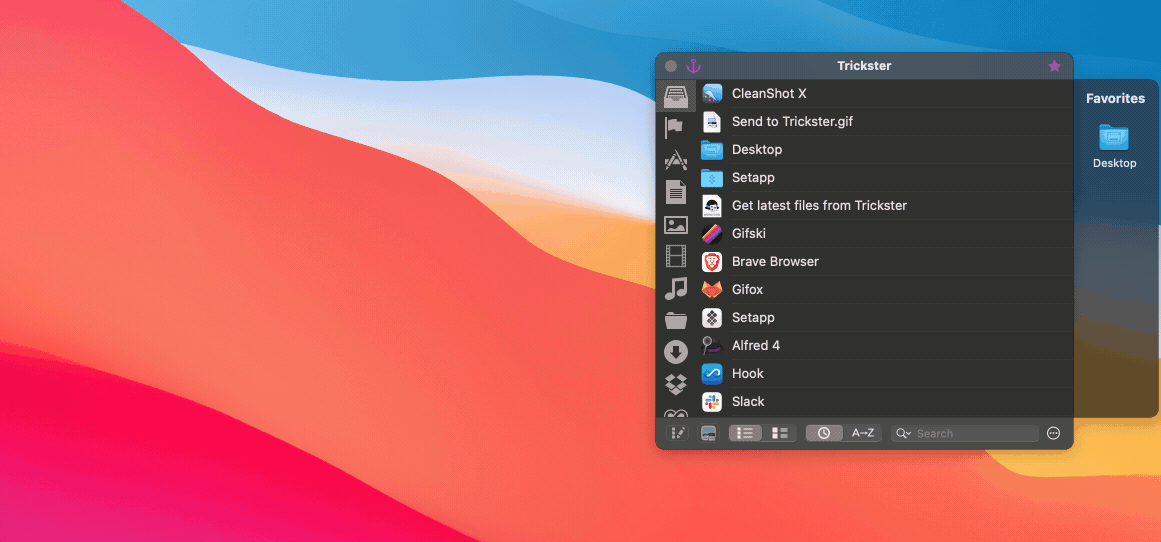The height and width of the screenshot is (542, 1161).
Task: Sort files by recent time clock
Action: point(824,433)
